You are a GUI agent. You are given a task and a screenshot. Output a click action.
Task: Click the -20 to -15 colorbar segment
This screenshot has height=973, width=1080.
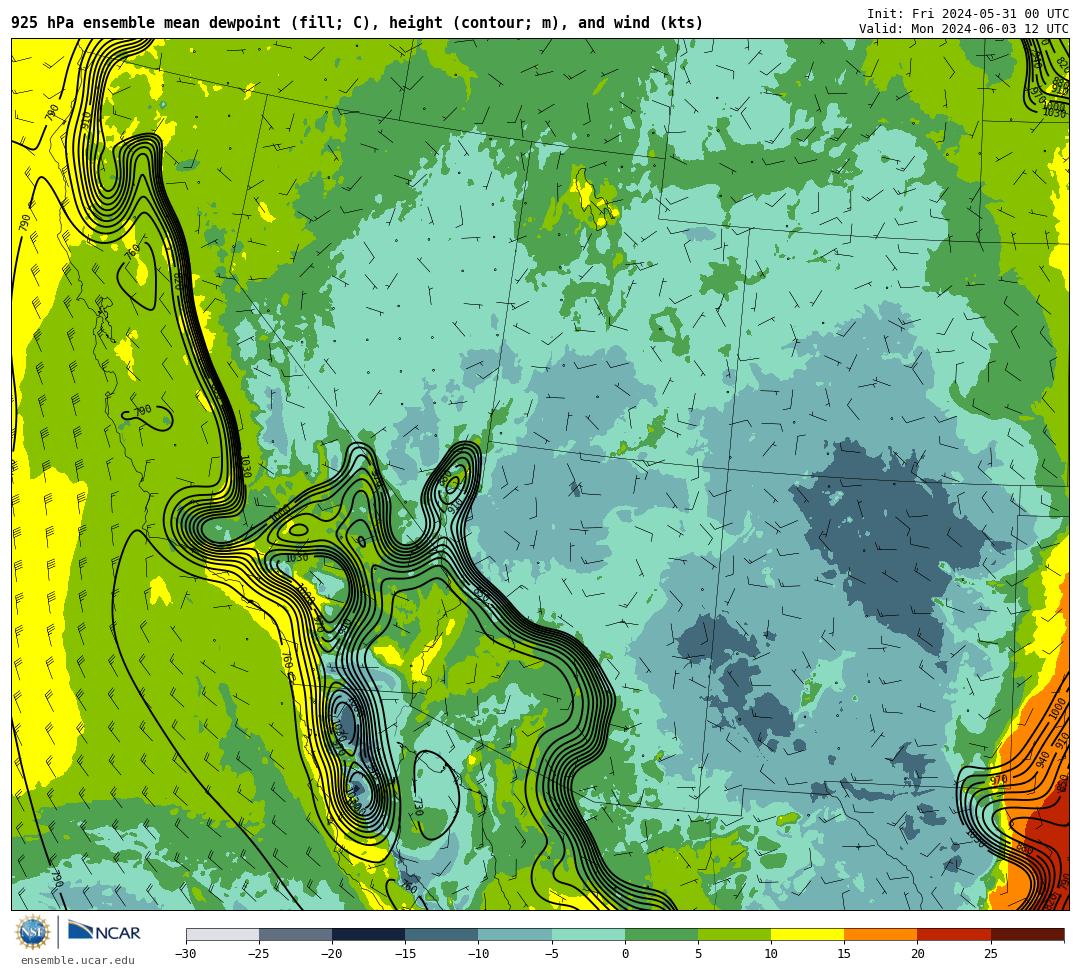tap(368, 934)
